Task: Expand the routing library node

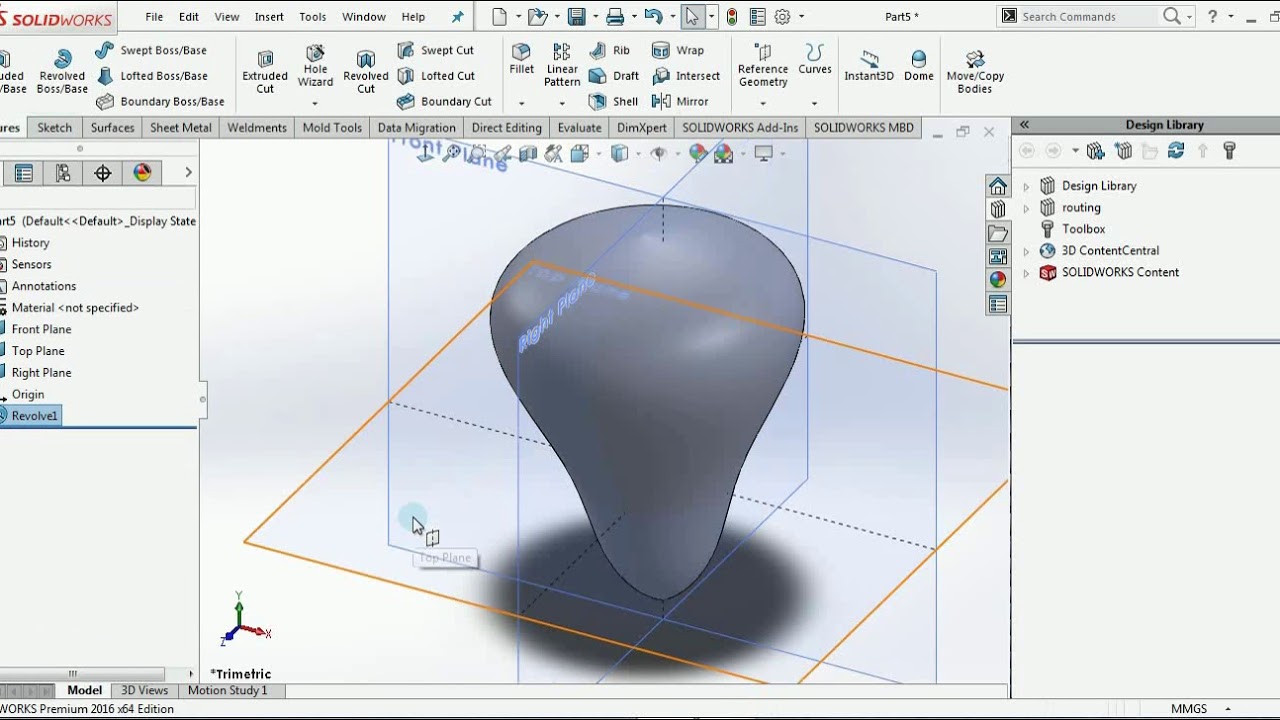Action: click(1026, 208)
